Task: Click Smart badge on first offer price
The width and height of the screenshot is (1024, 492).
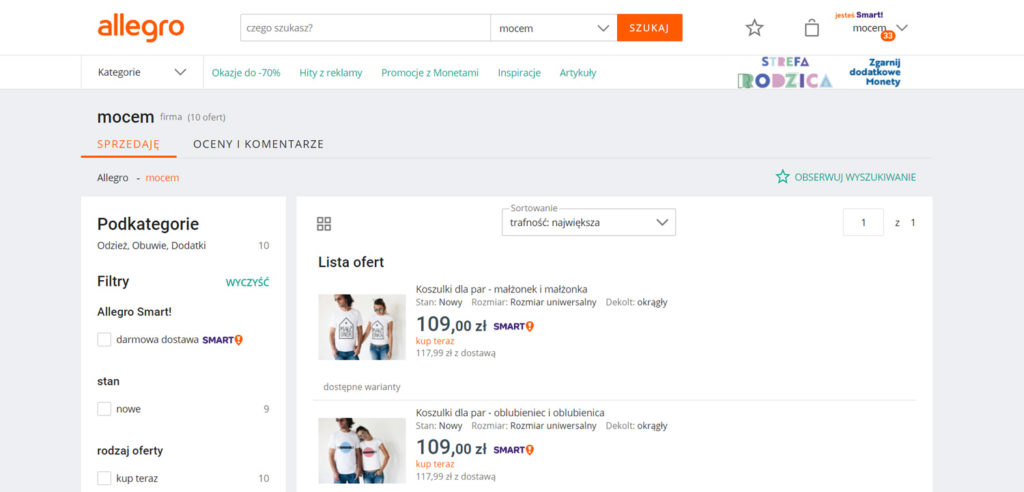Action: coord(513,326)
